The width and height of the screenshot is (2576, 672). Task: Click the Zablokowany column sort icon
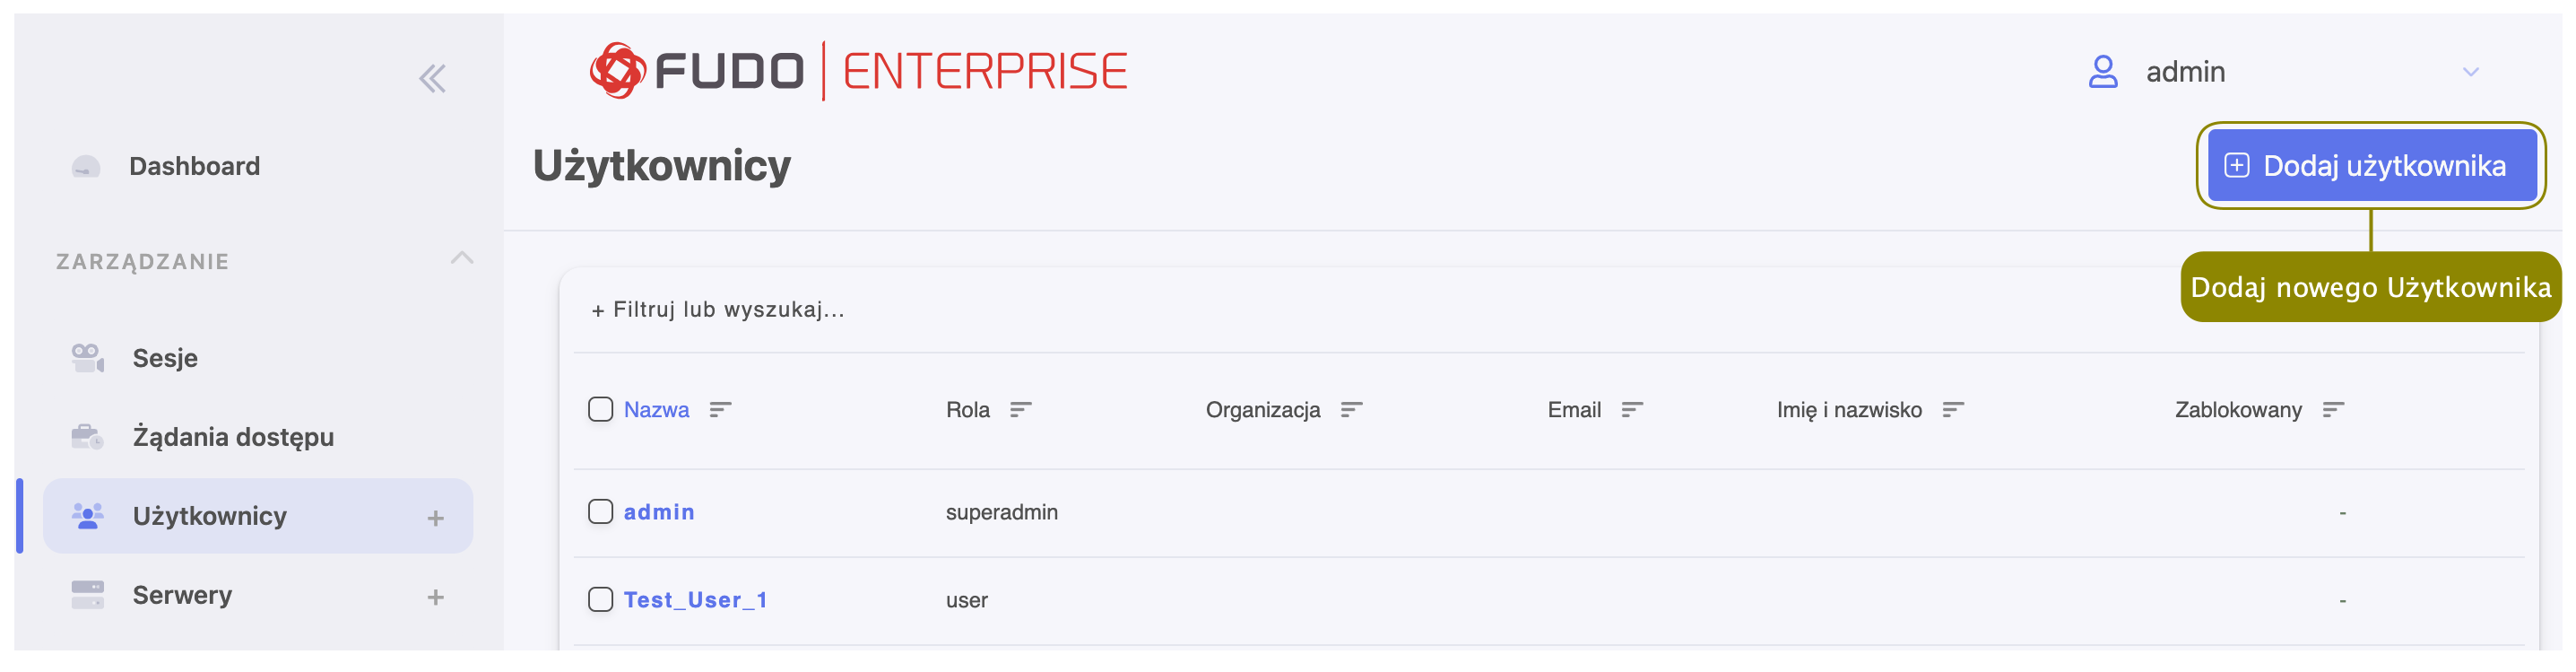pyautogui.click(x=2333, y=410)
